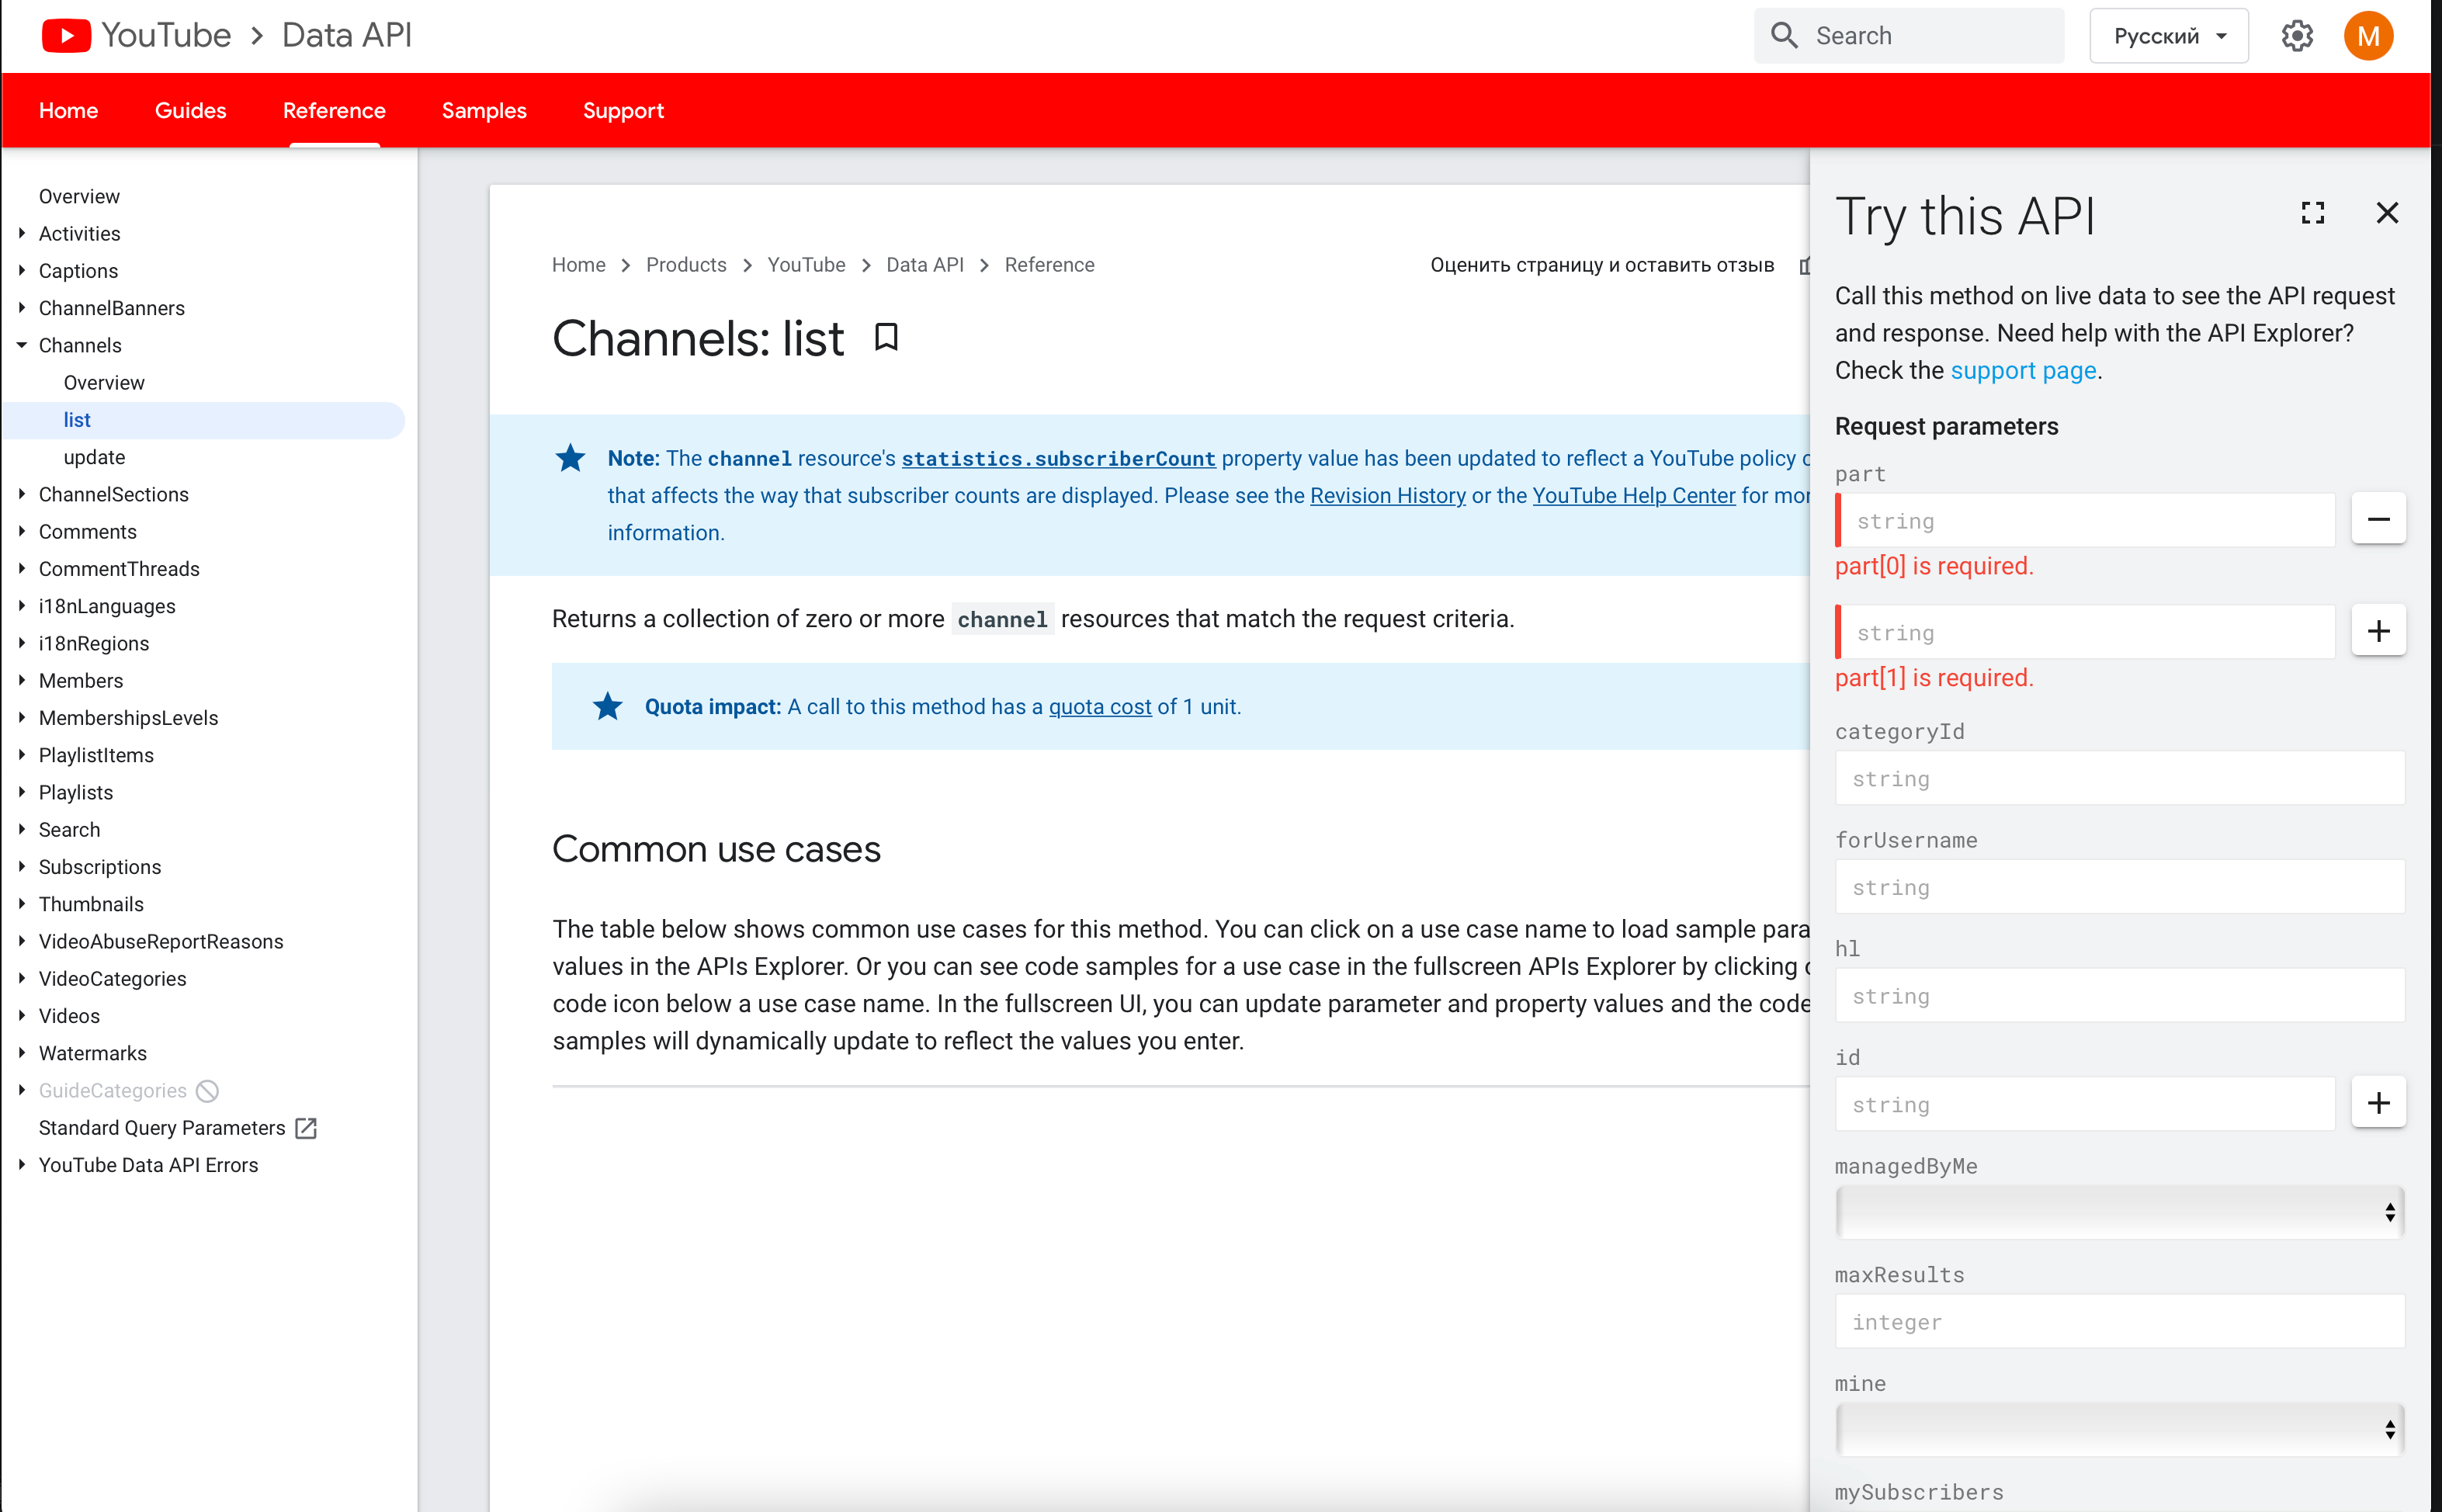
Task: Click the id string input
Action: tap(2085, 1105)
